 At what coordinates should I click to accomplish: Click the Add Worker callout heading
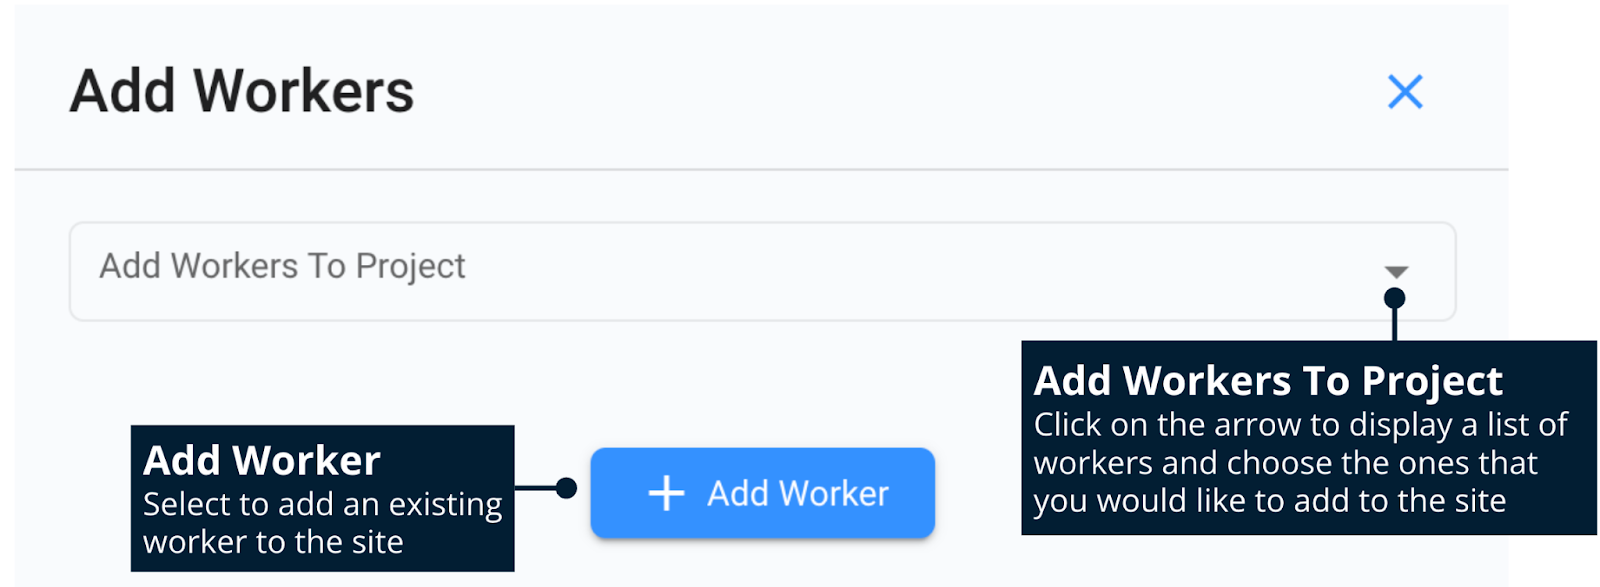point(262,460)
